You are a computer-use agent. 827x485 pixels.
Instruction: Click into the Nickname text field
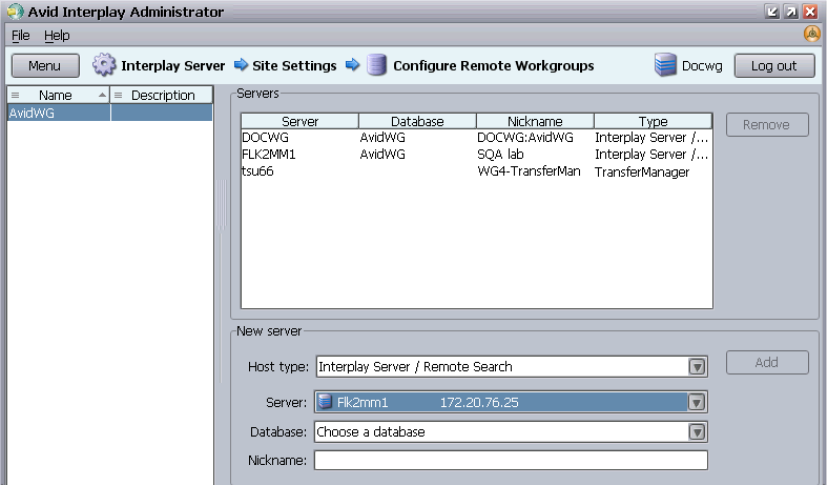click(511, 460)
